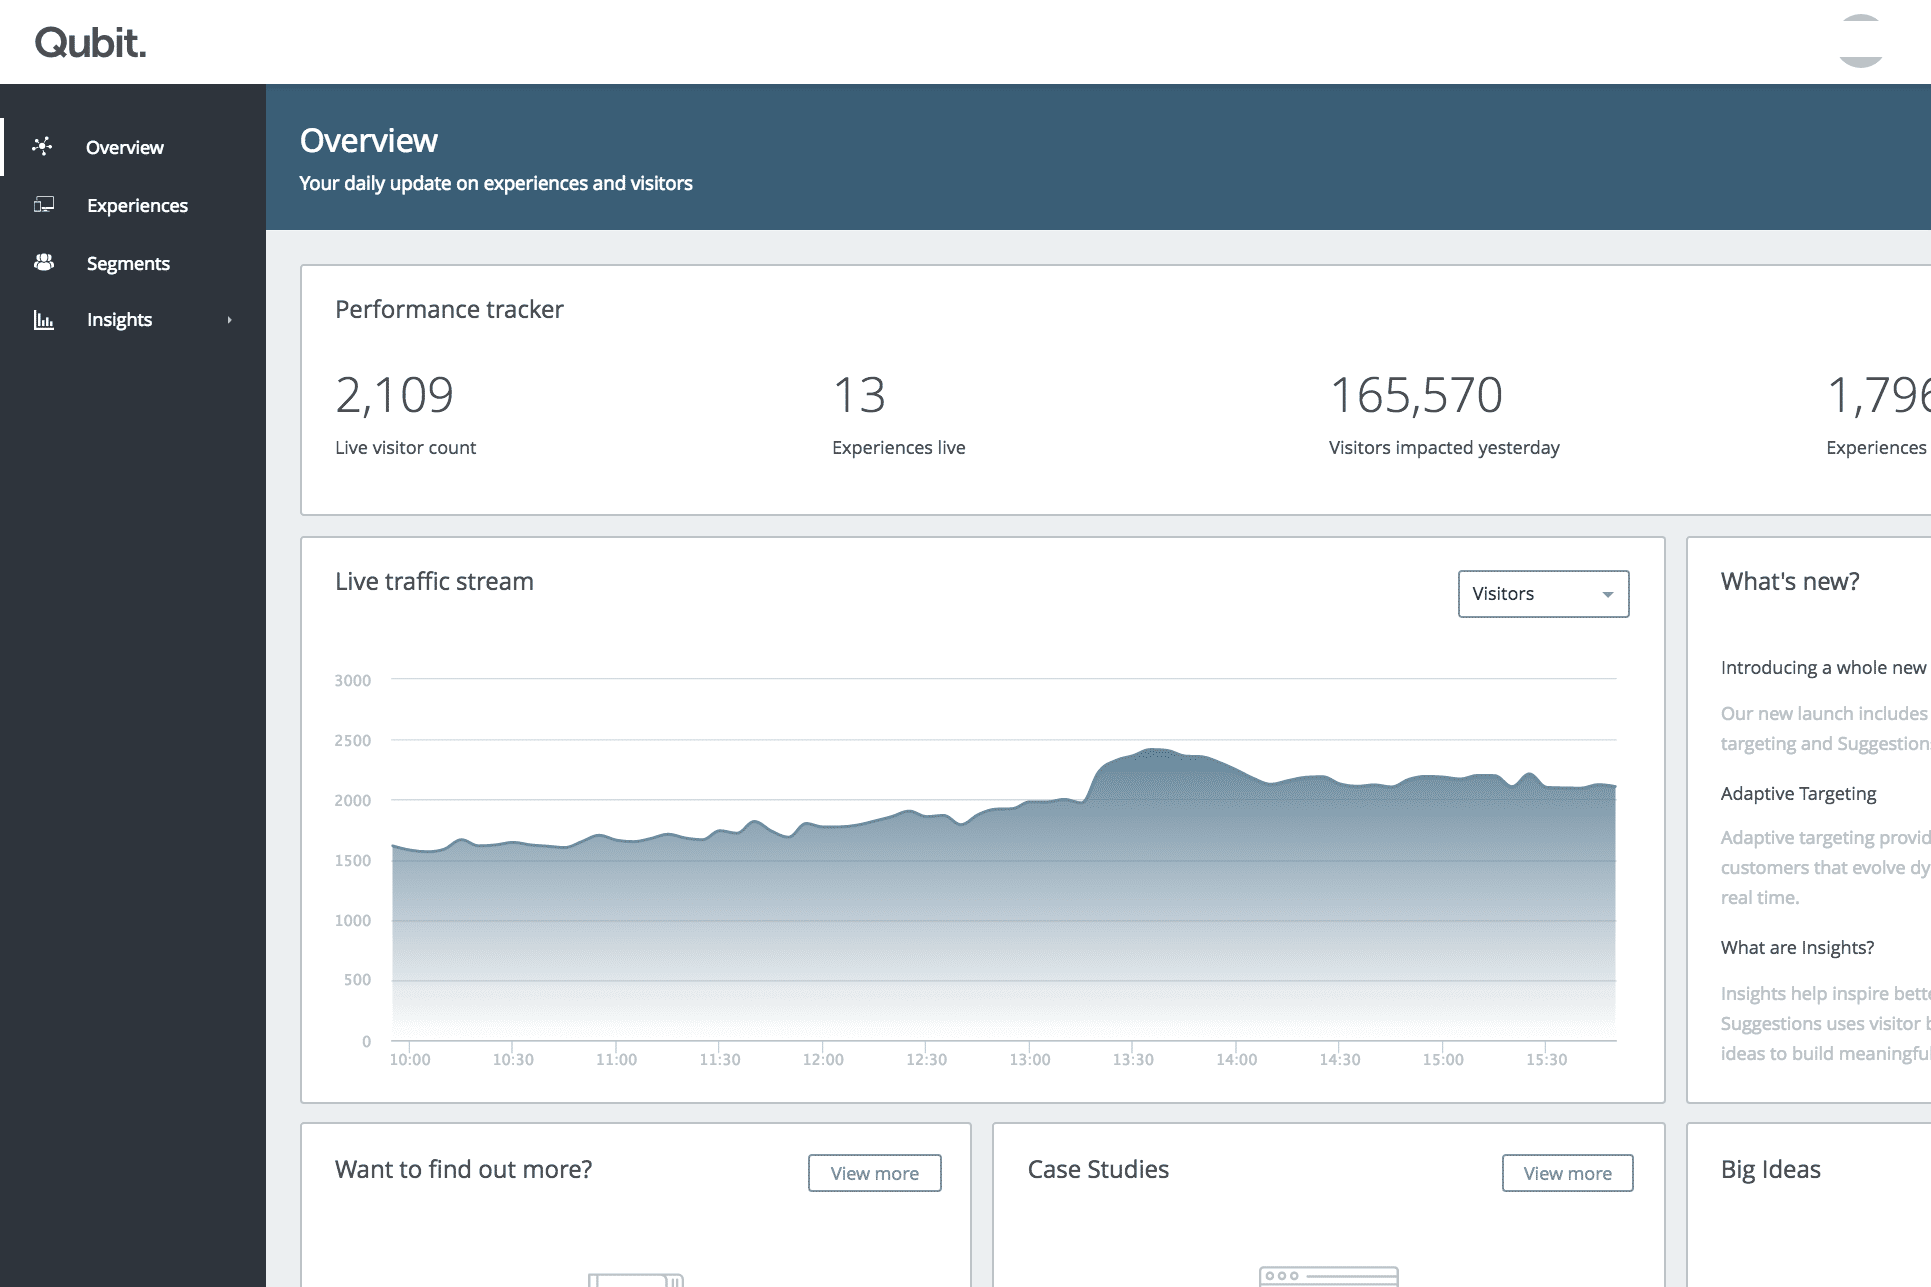Screen dimensions: 1931x1287
Task: Click the 2,109 Live visitor count stat
Action: click(394, 394)
